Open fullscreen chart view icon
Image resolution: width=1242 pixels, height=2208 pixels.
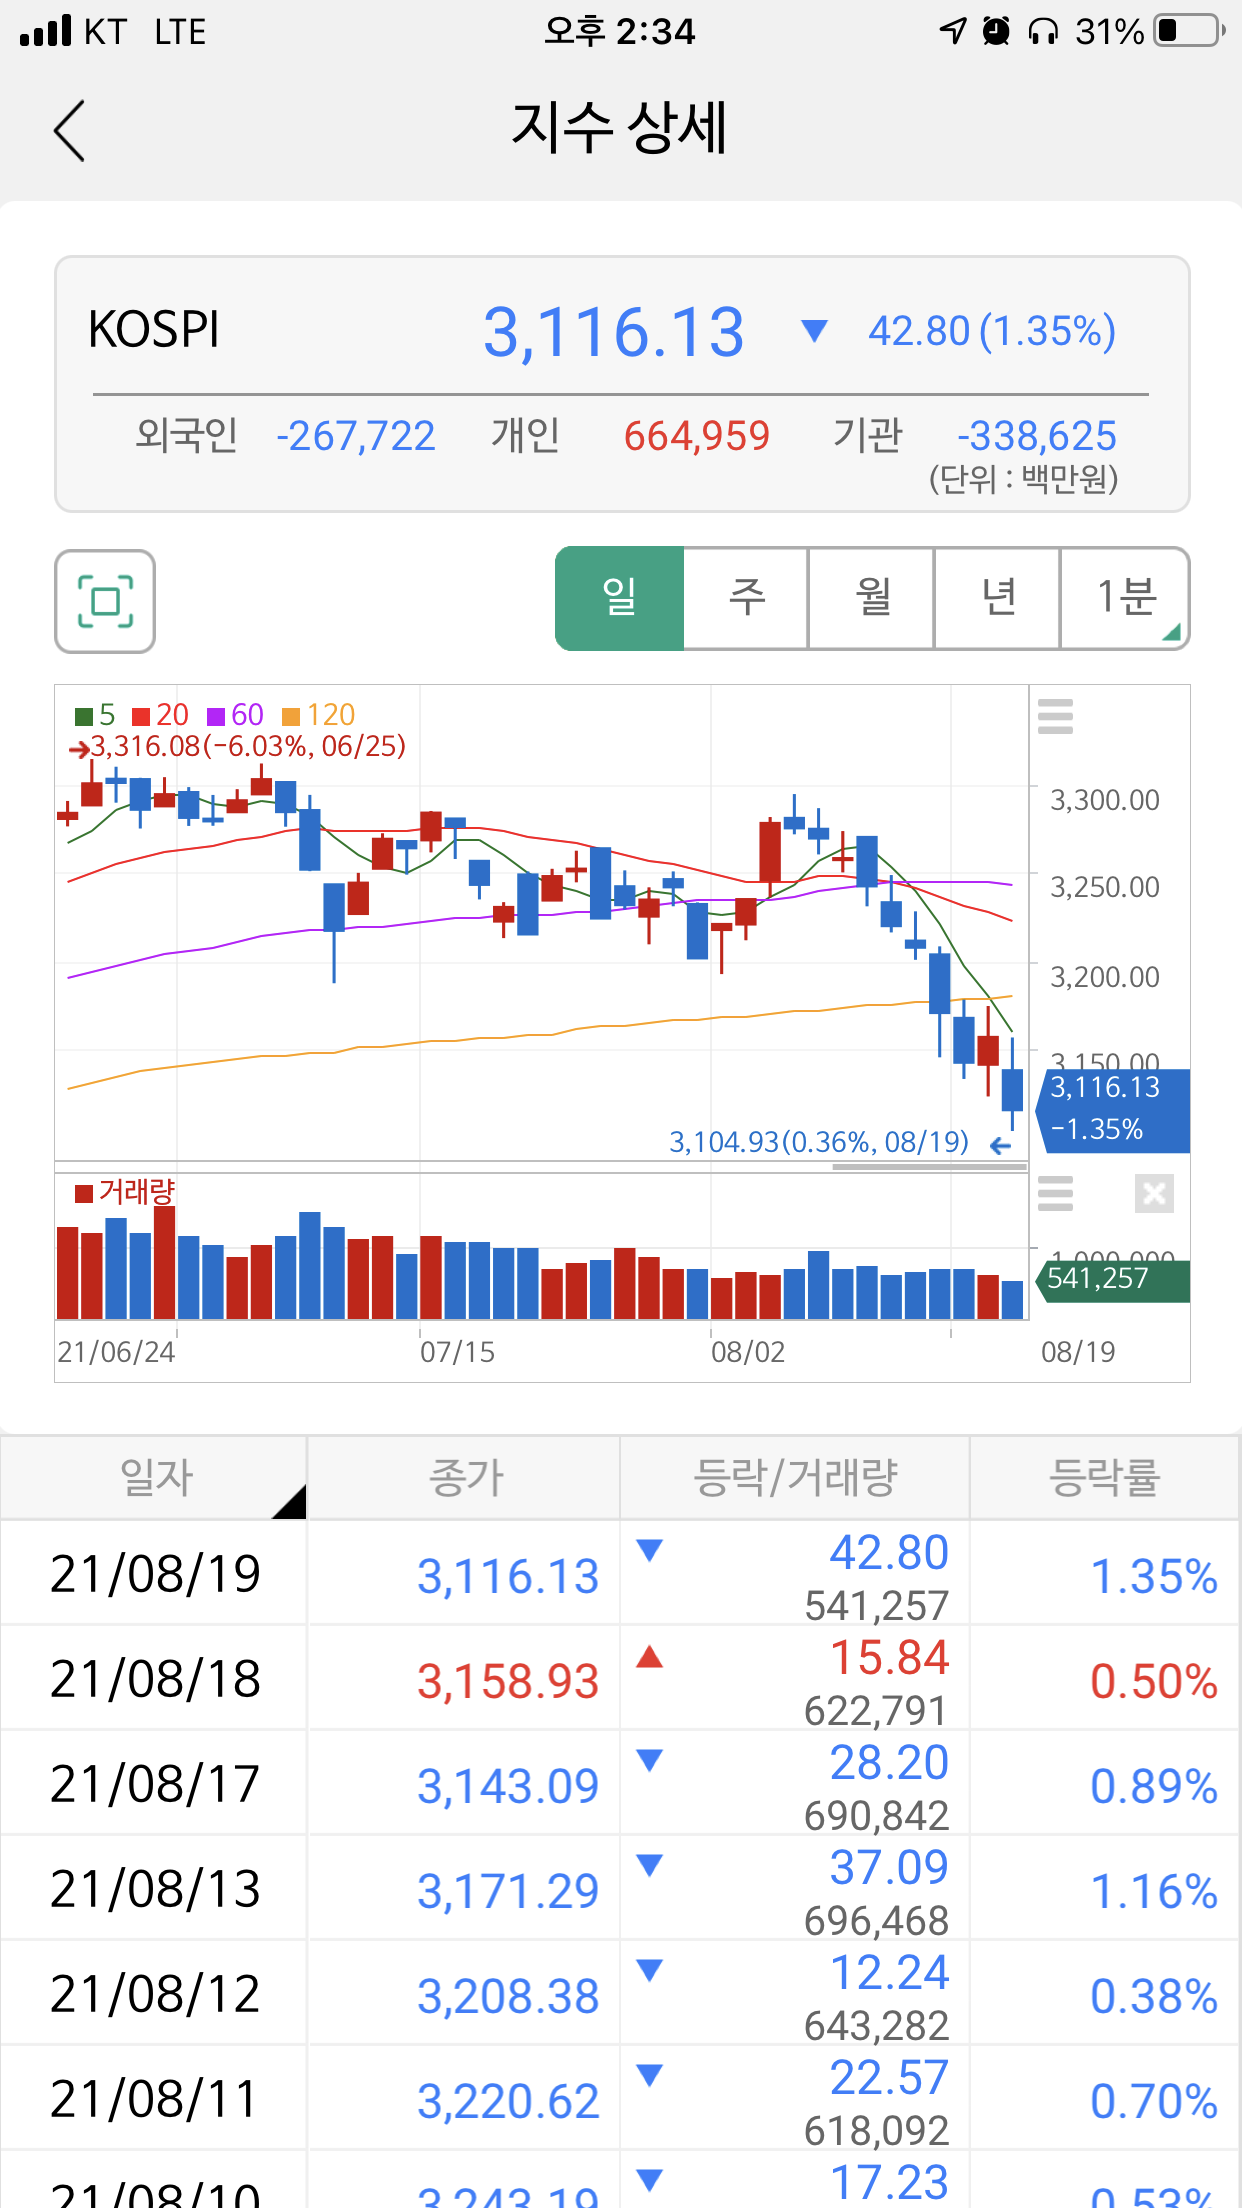coord(105,601)
